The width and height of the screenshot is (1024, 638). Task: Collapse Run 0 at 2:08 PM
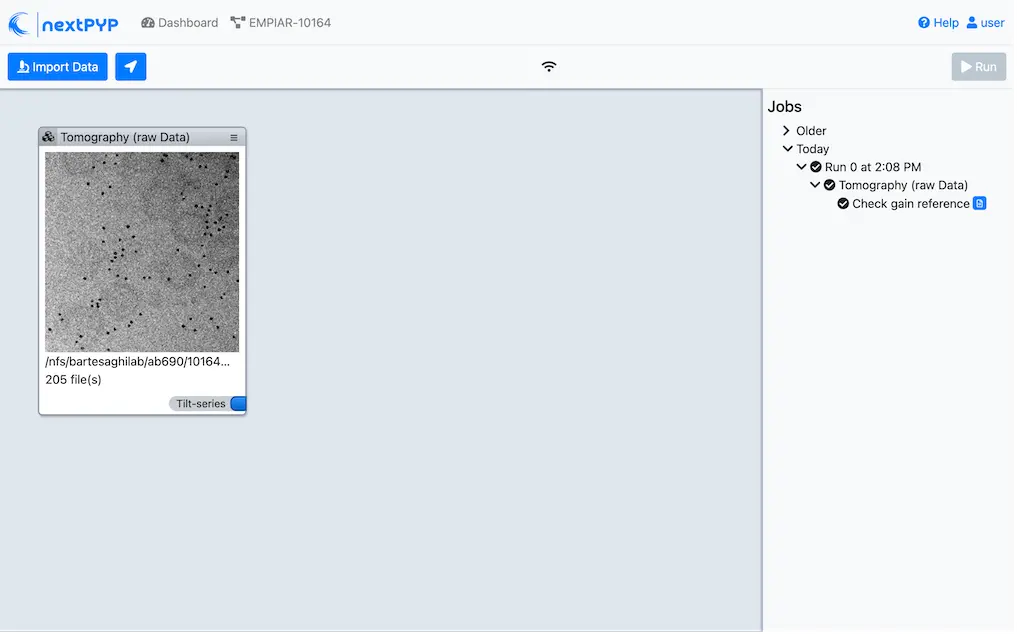pos(802,167)
